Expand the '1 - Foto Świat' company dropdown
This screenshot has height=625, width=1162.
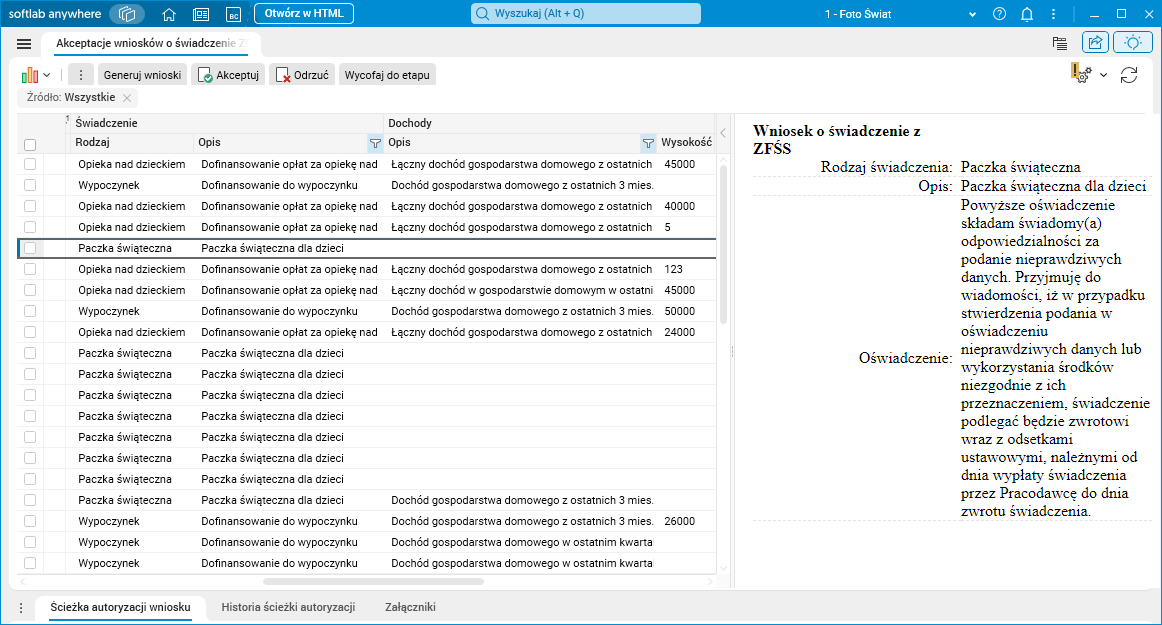pyautogui.click(x=972, y=14)
